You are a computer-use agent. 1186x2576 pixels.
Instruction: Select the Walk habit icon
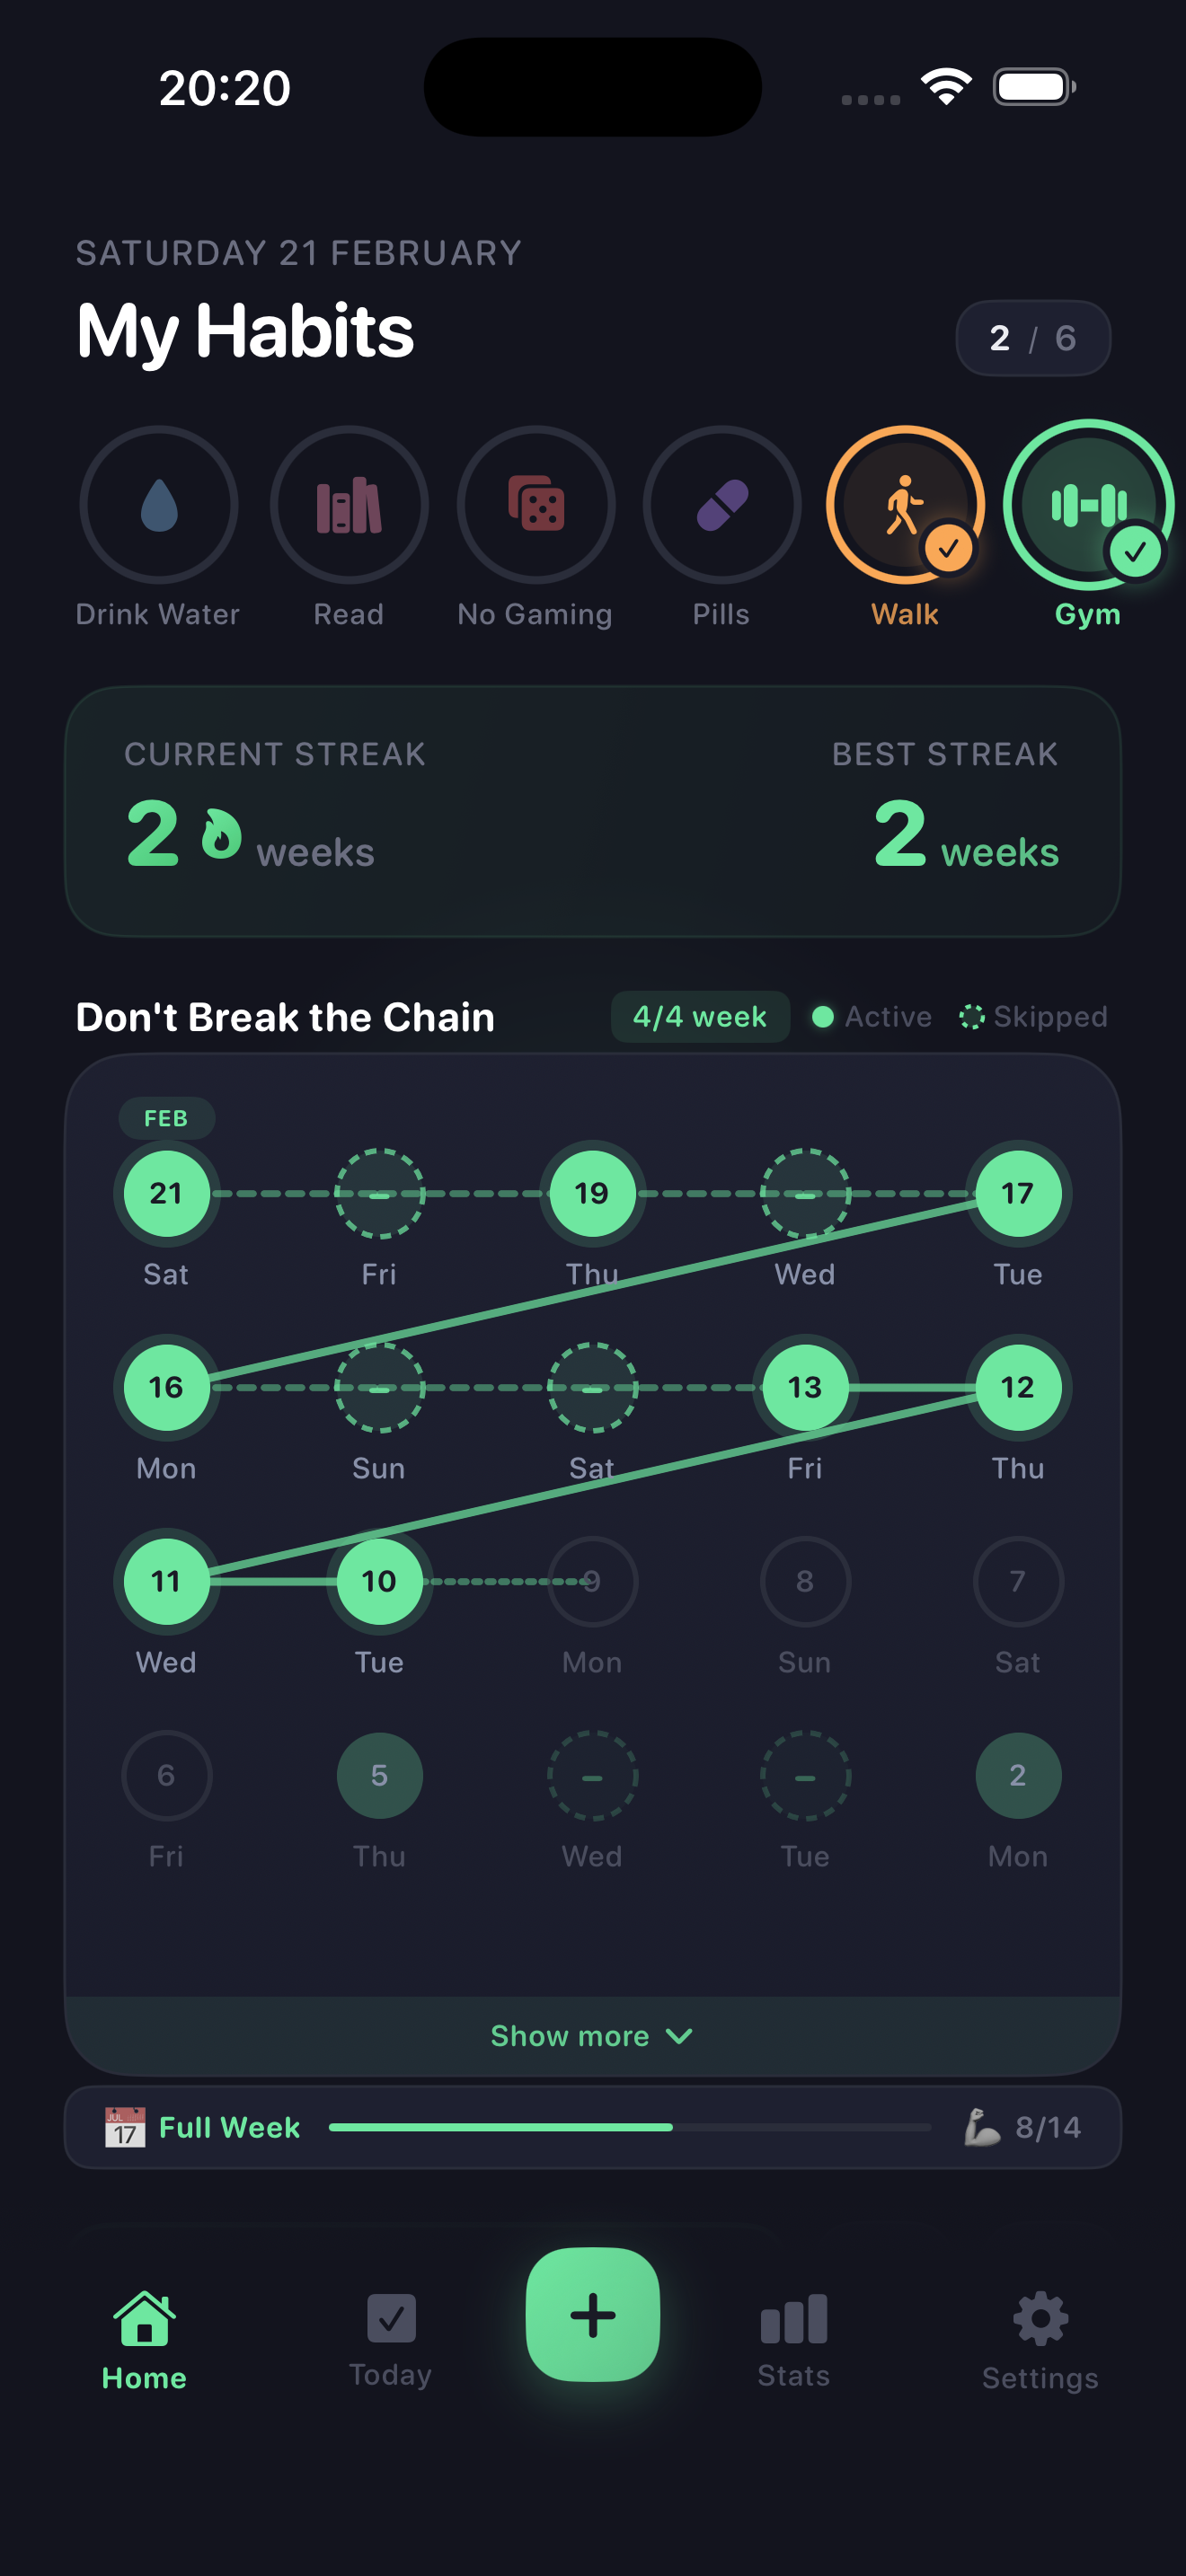tap(903, 505)
